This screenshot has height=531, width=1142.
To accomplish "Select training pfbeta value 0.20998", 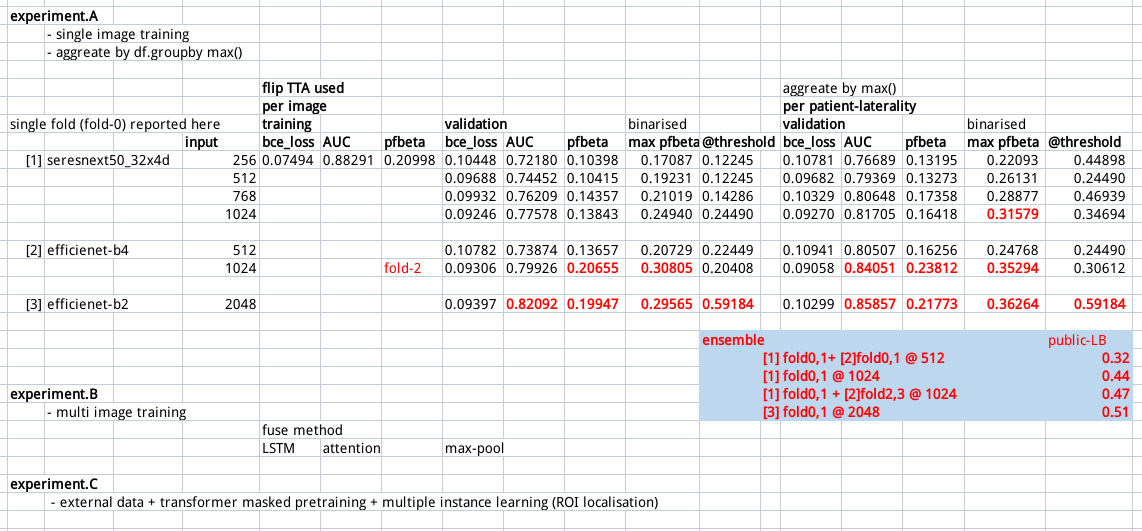I will pyautogui.click(x=409, y=160).
